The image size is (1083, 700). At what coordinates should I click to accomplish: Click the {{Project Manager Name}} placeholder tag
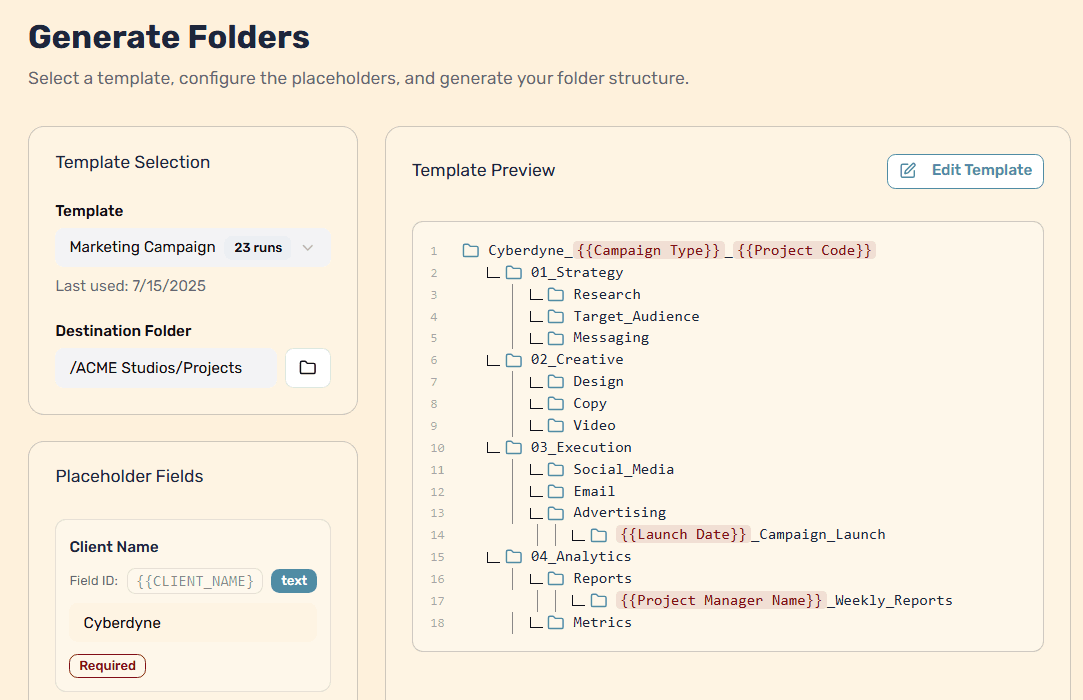coord(721,600)
